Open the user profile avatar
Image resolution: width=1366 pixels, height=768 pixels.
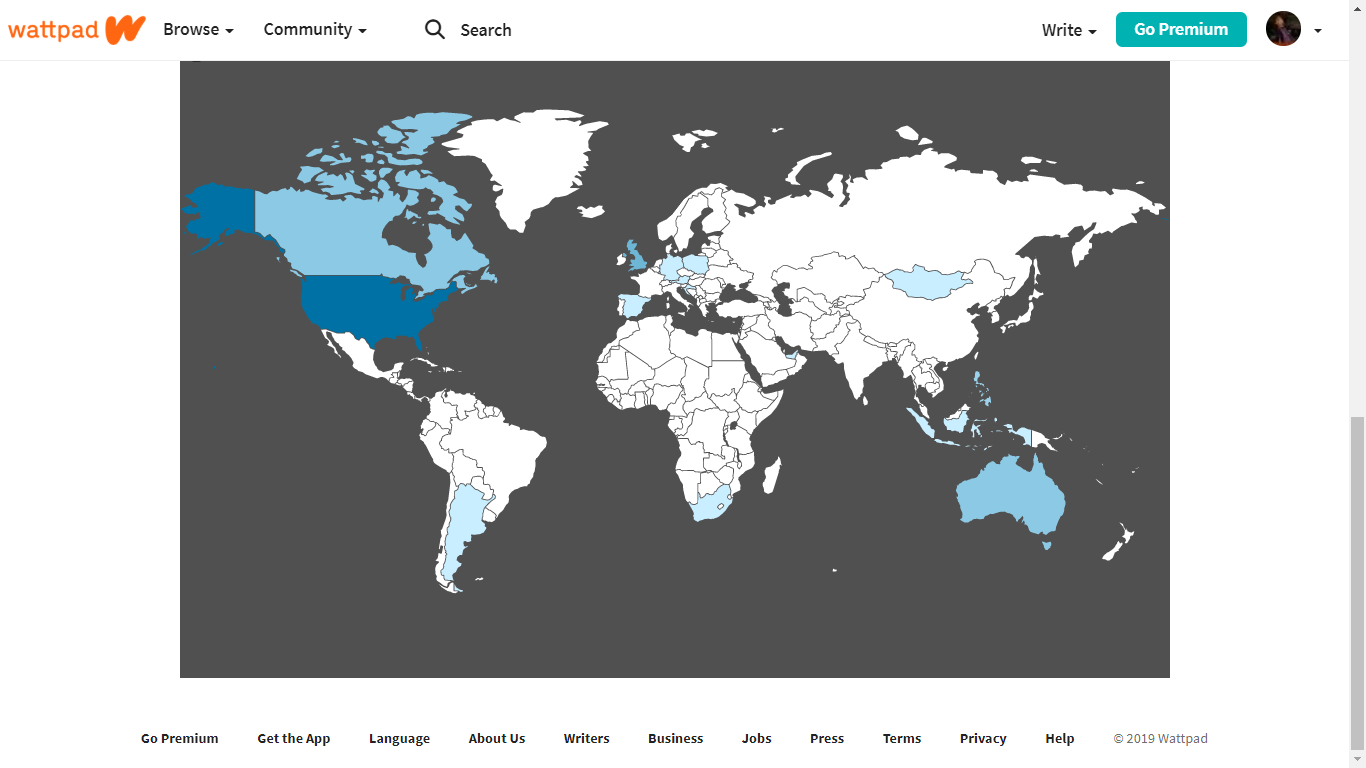1283,29
